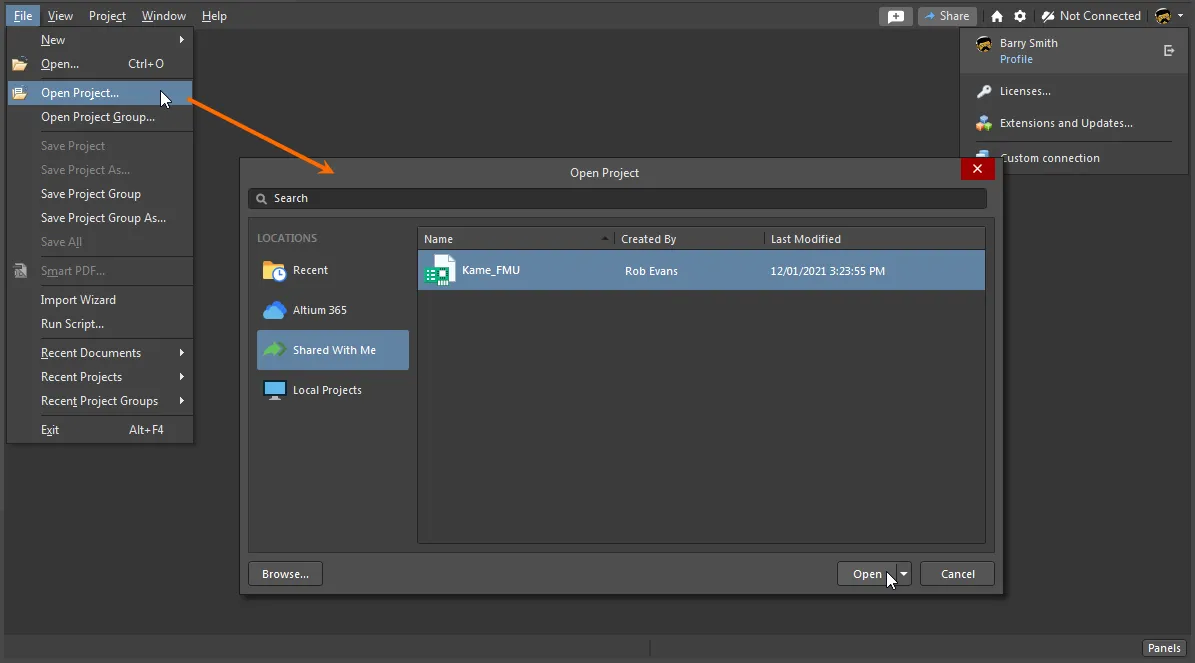Expand the Recent Projects submenu
This screenshot has width=1195, height=663.
(181, 377)
